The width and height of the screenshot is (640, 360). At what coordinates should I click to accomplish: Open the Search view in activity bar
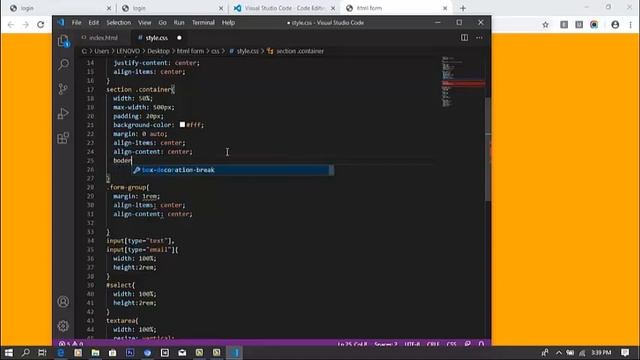(x=63, y=64)
